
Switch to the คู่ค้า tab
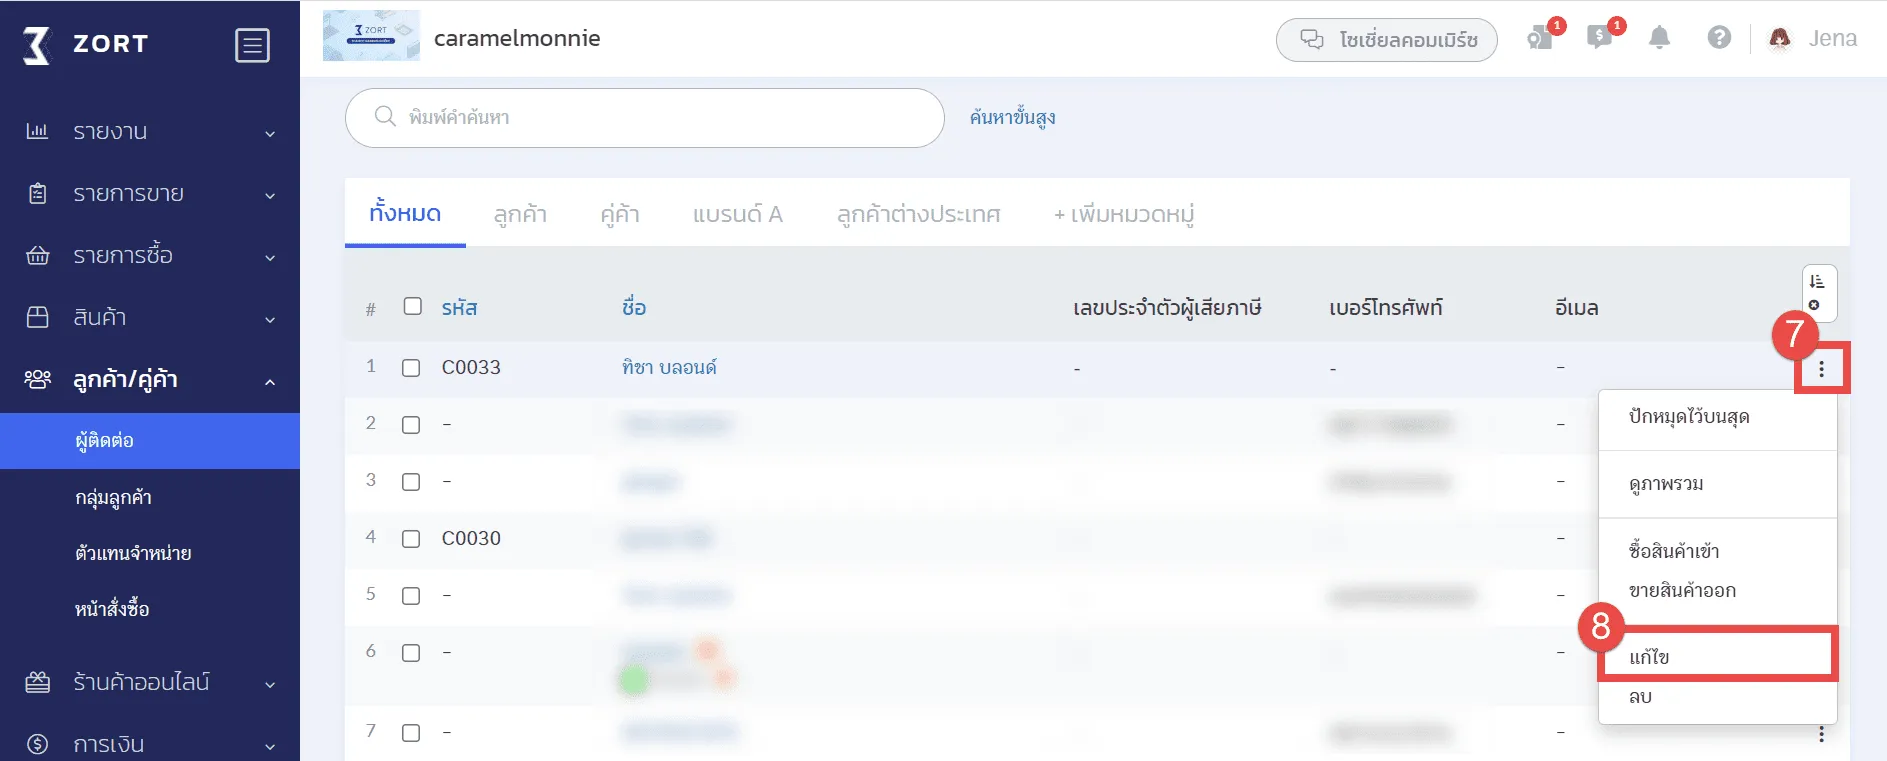619,214
